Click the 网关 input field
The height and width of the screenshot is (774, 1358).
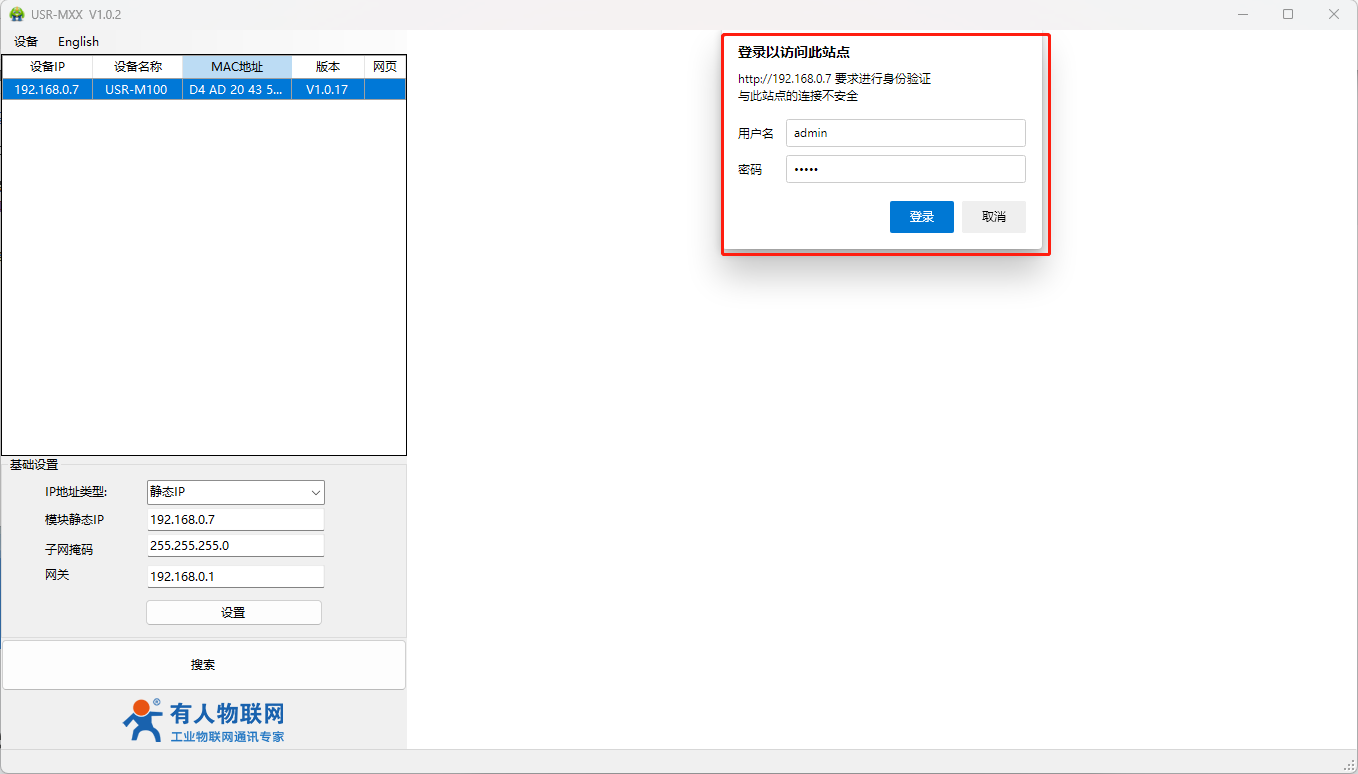tap(235, 577)
